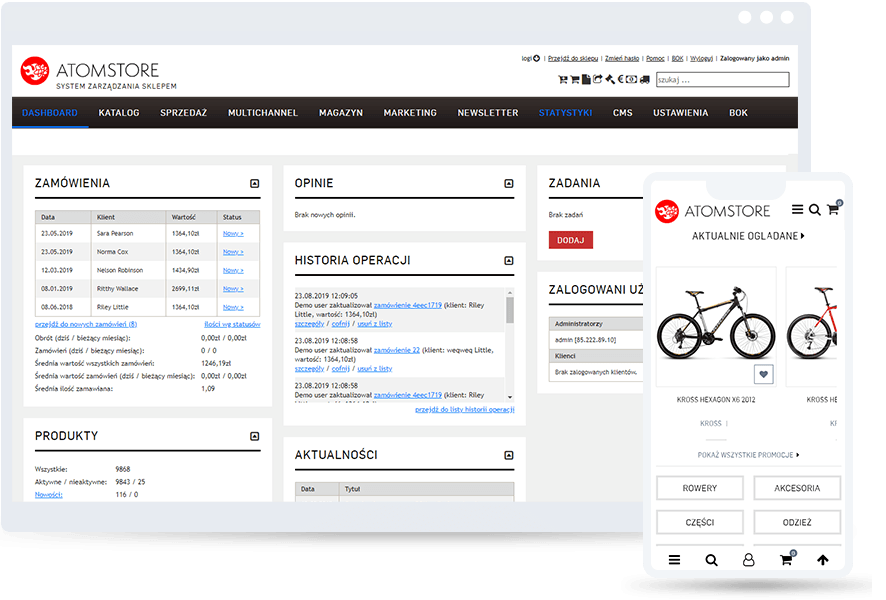The height and width of the screenshot is (600, 886).
Task: Switch to the Statystyki menu
Action: (565, 113)
